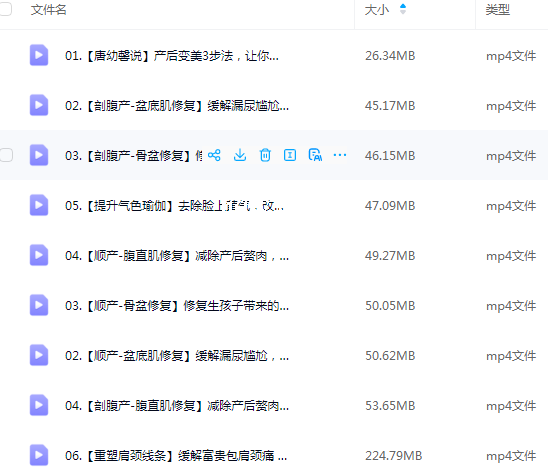This screenshot has width=548, height=467.
Task: Open AI document icon in hovered row
Action: point(315,155)
